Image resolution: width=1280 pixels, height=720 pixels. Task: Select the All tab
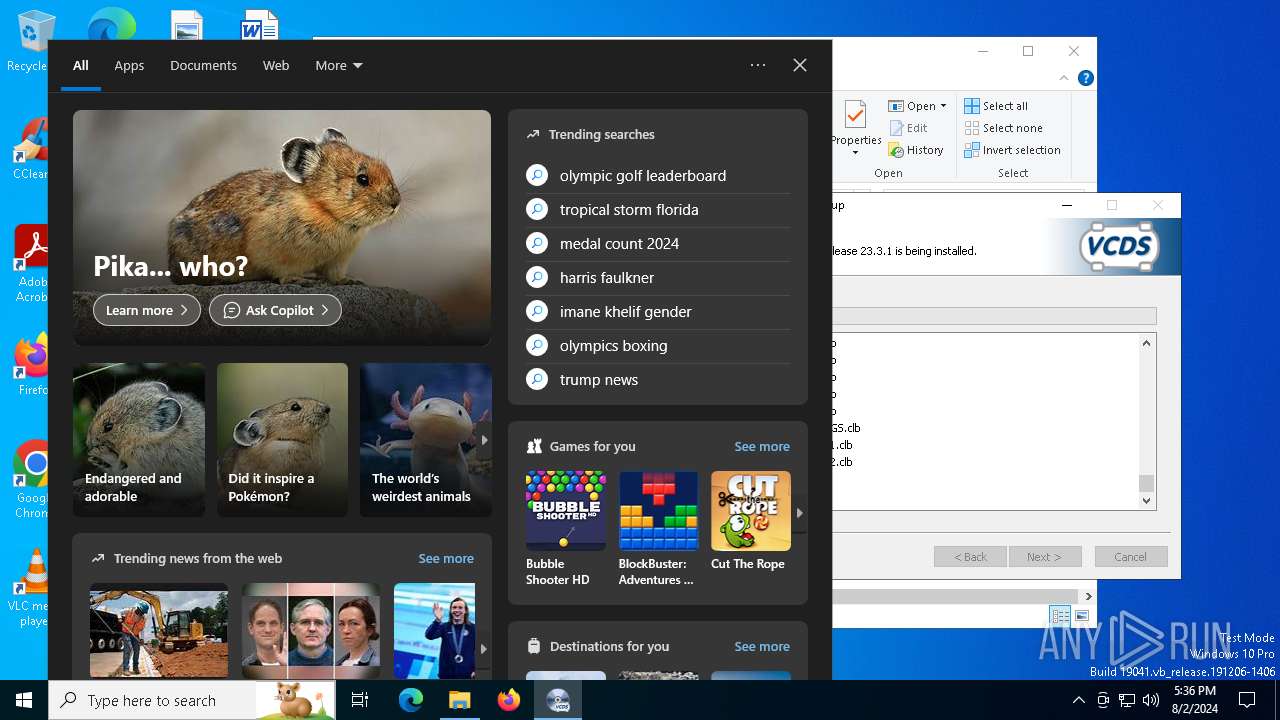(81, 65)
